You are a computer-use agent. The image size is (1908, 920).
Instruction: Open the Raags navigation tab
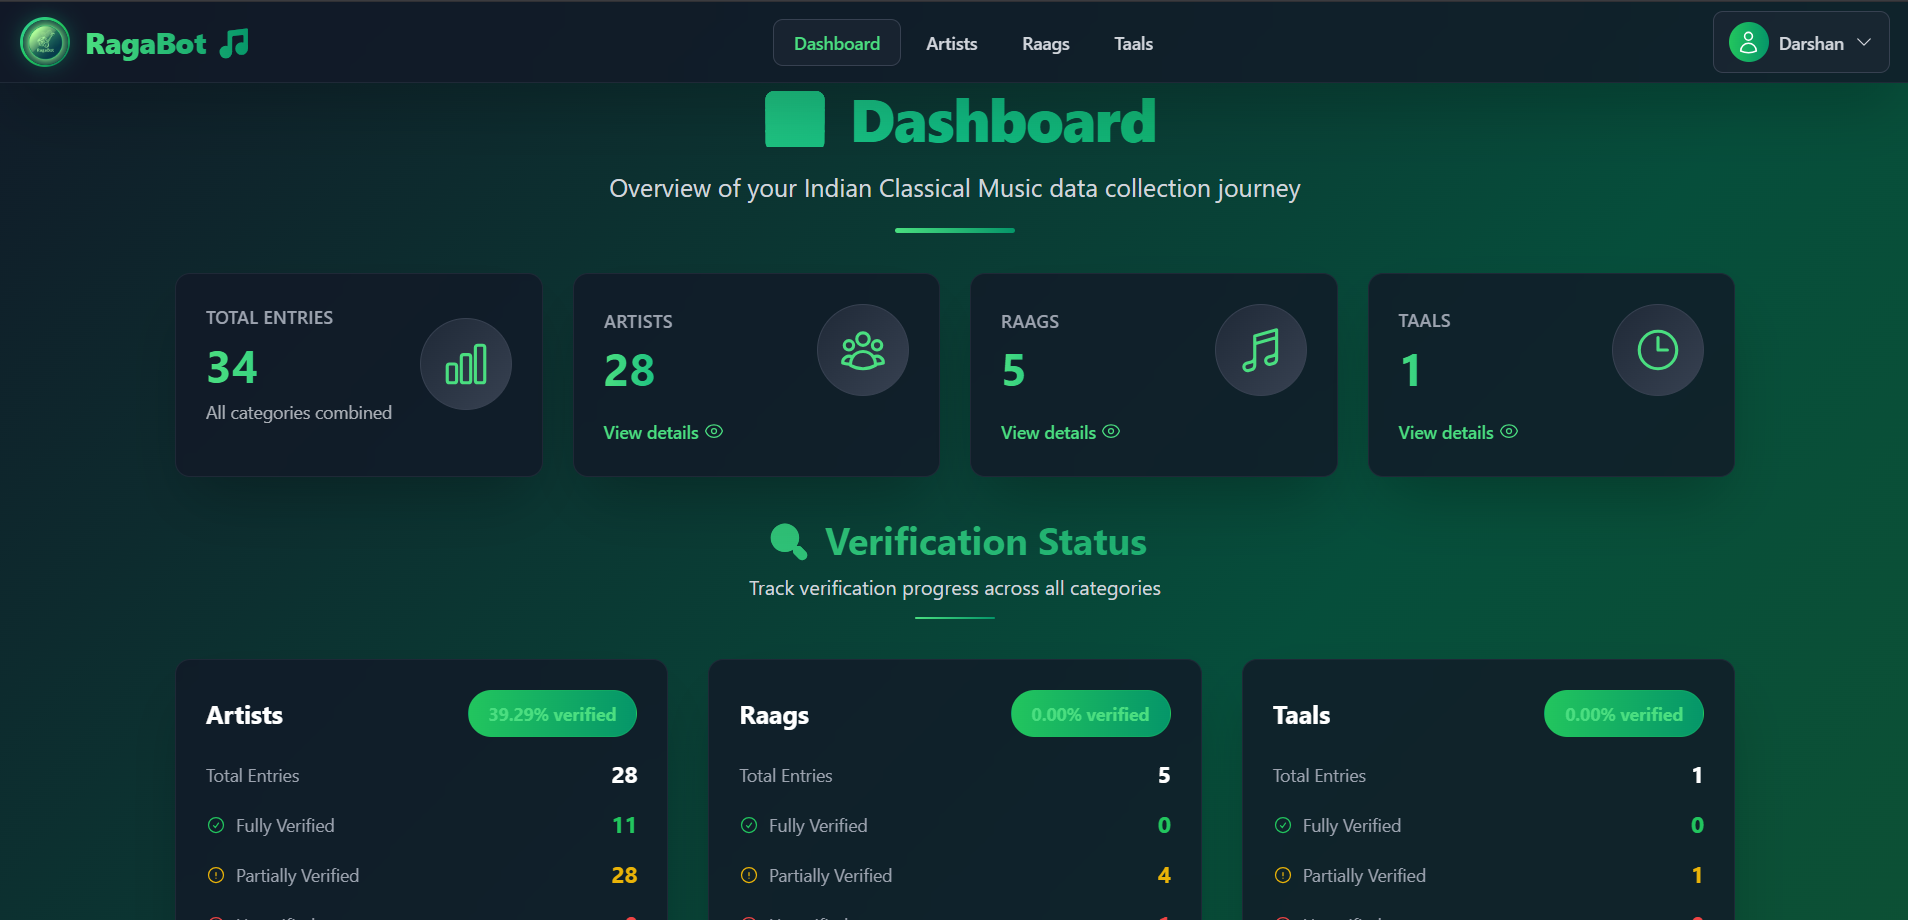(x=1045, y=43)
